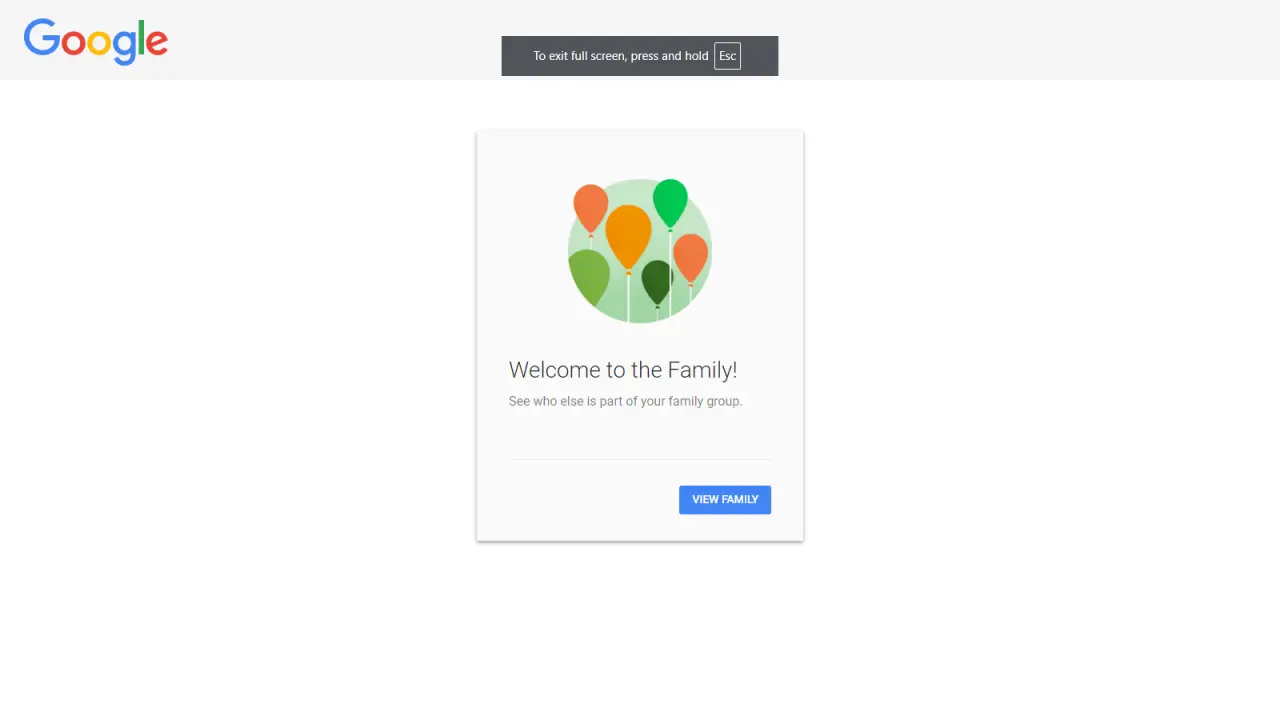Click the yellow 'o' in Google logo
The image size is (1280, 720).
click(99, 43)
